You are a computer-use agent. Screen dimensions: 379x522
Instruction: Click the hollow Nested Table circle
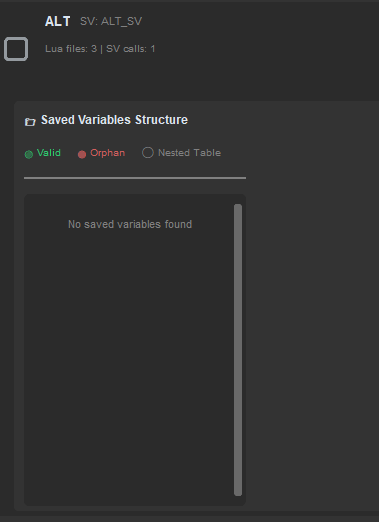[x=148, y=153]
